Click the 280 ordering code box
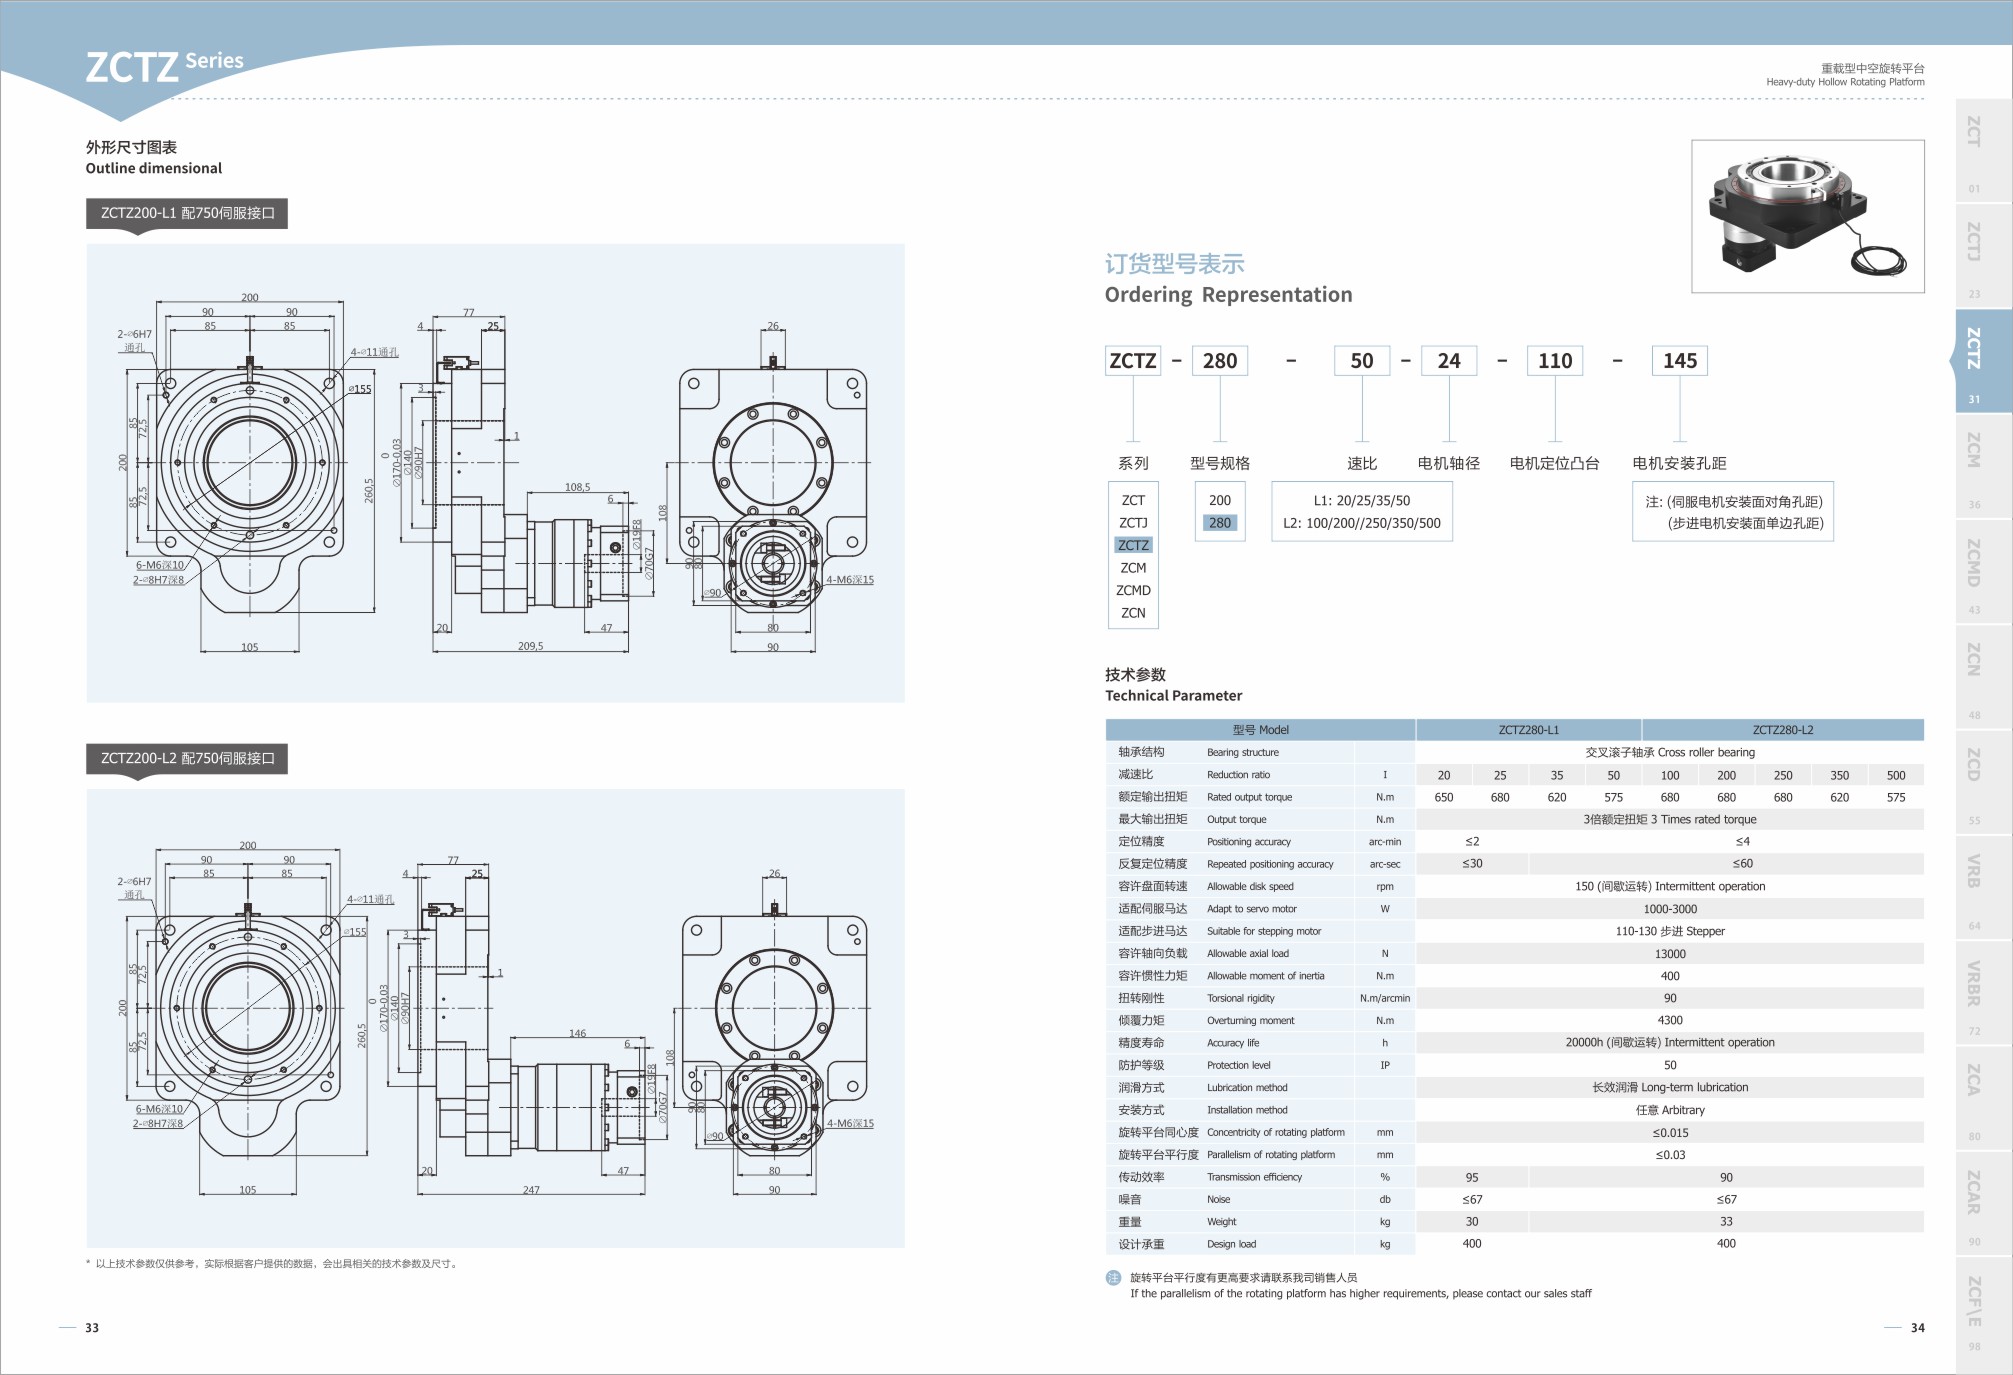Viewport: 2013px width, 1375px height. [1220, 361]
